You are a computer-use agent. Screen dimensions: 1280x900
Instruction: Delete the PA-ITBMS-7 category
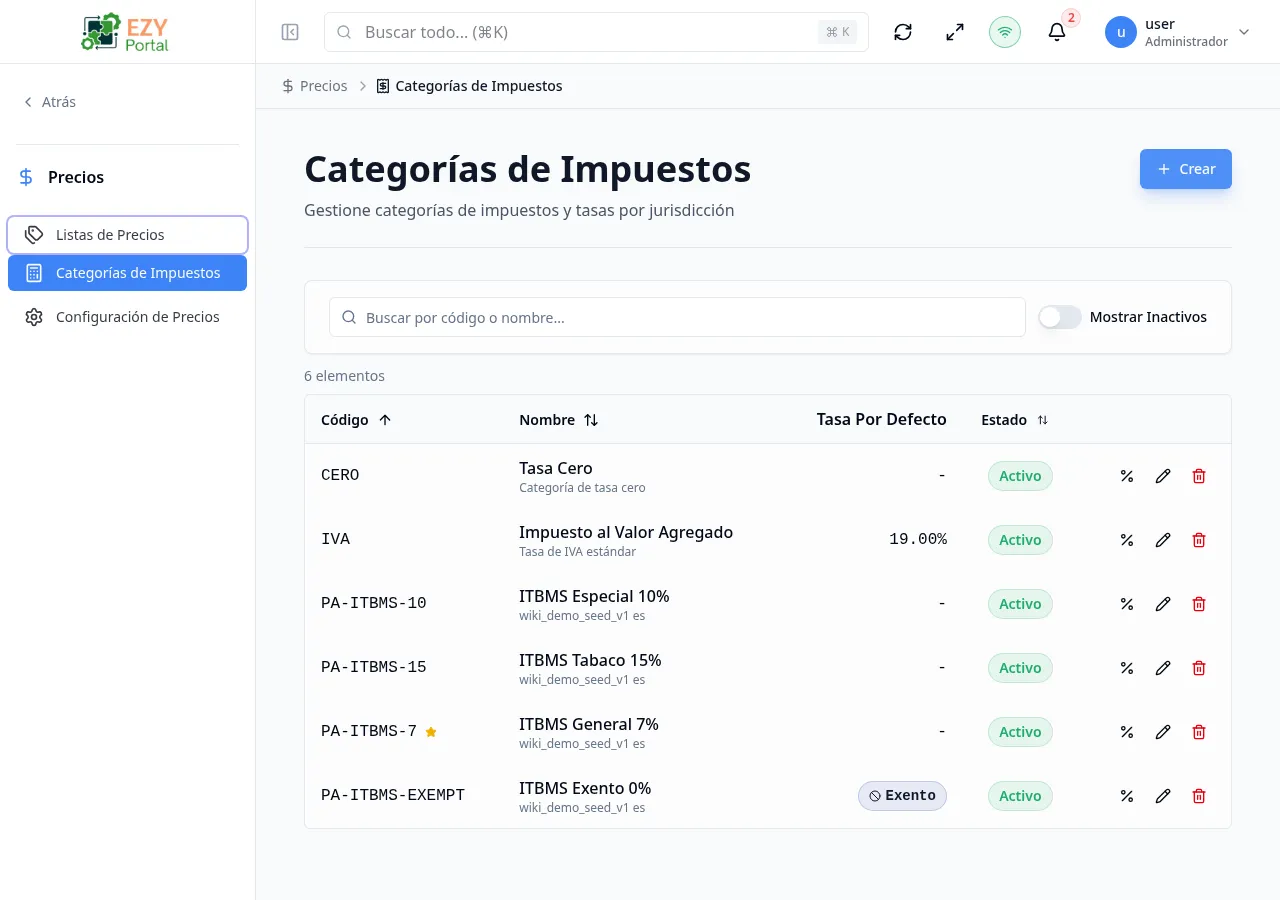pos(1199,732)
